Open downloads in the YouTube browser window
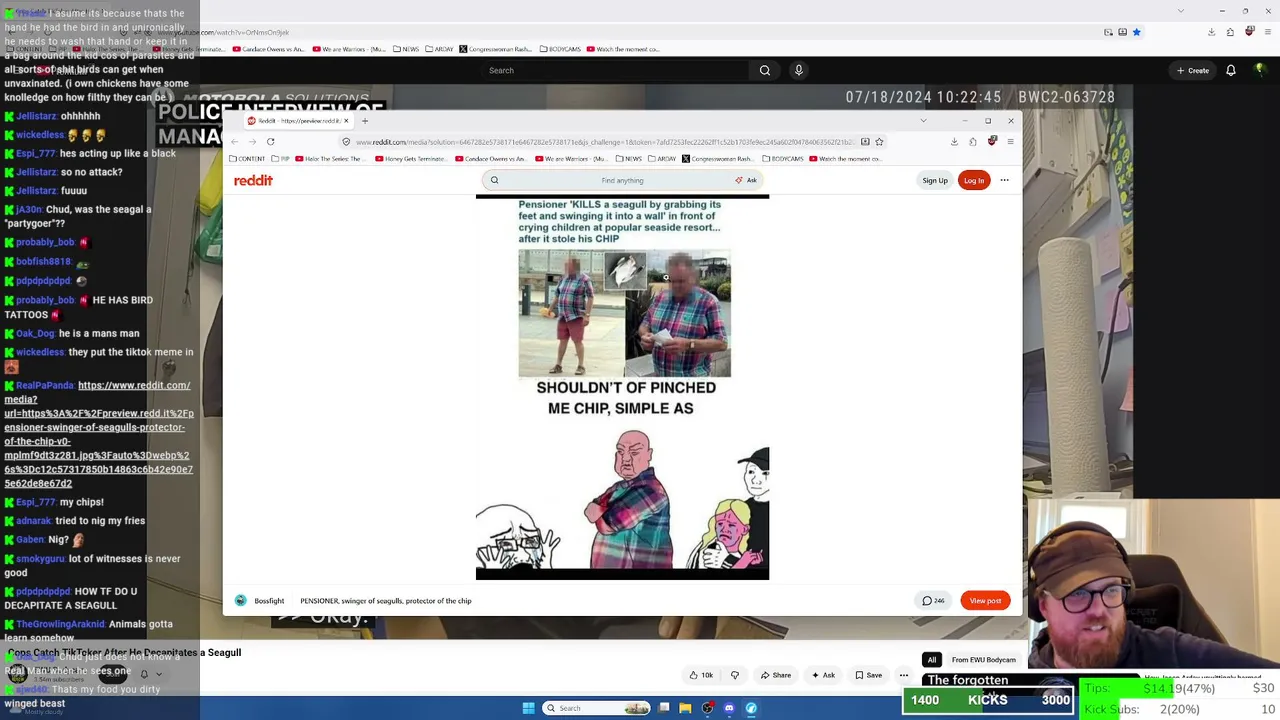This screenshot has width=1280, height=720. (x=1211, y=32)
